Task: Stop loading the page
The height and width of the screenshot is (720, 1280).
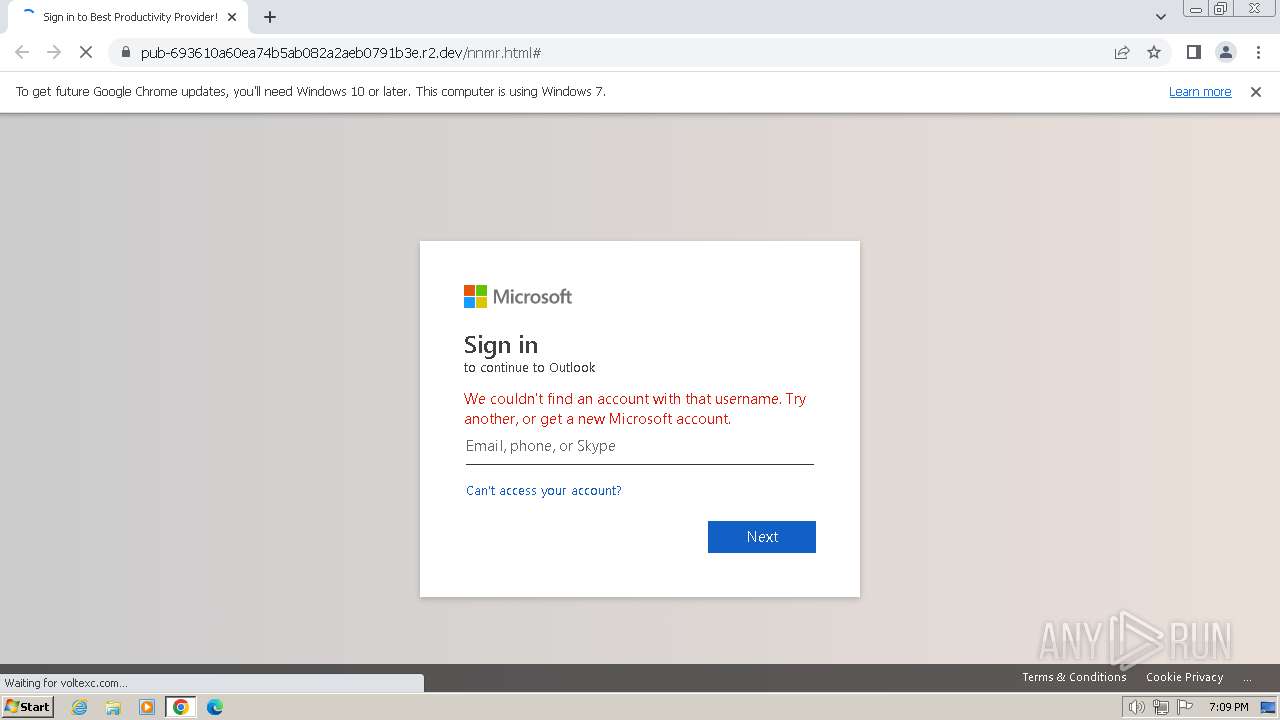Action: click(x=86, y=52)
